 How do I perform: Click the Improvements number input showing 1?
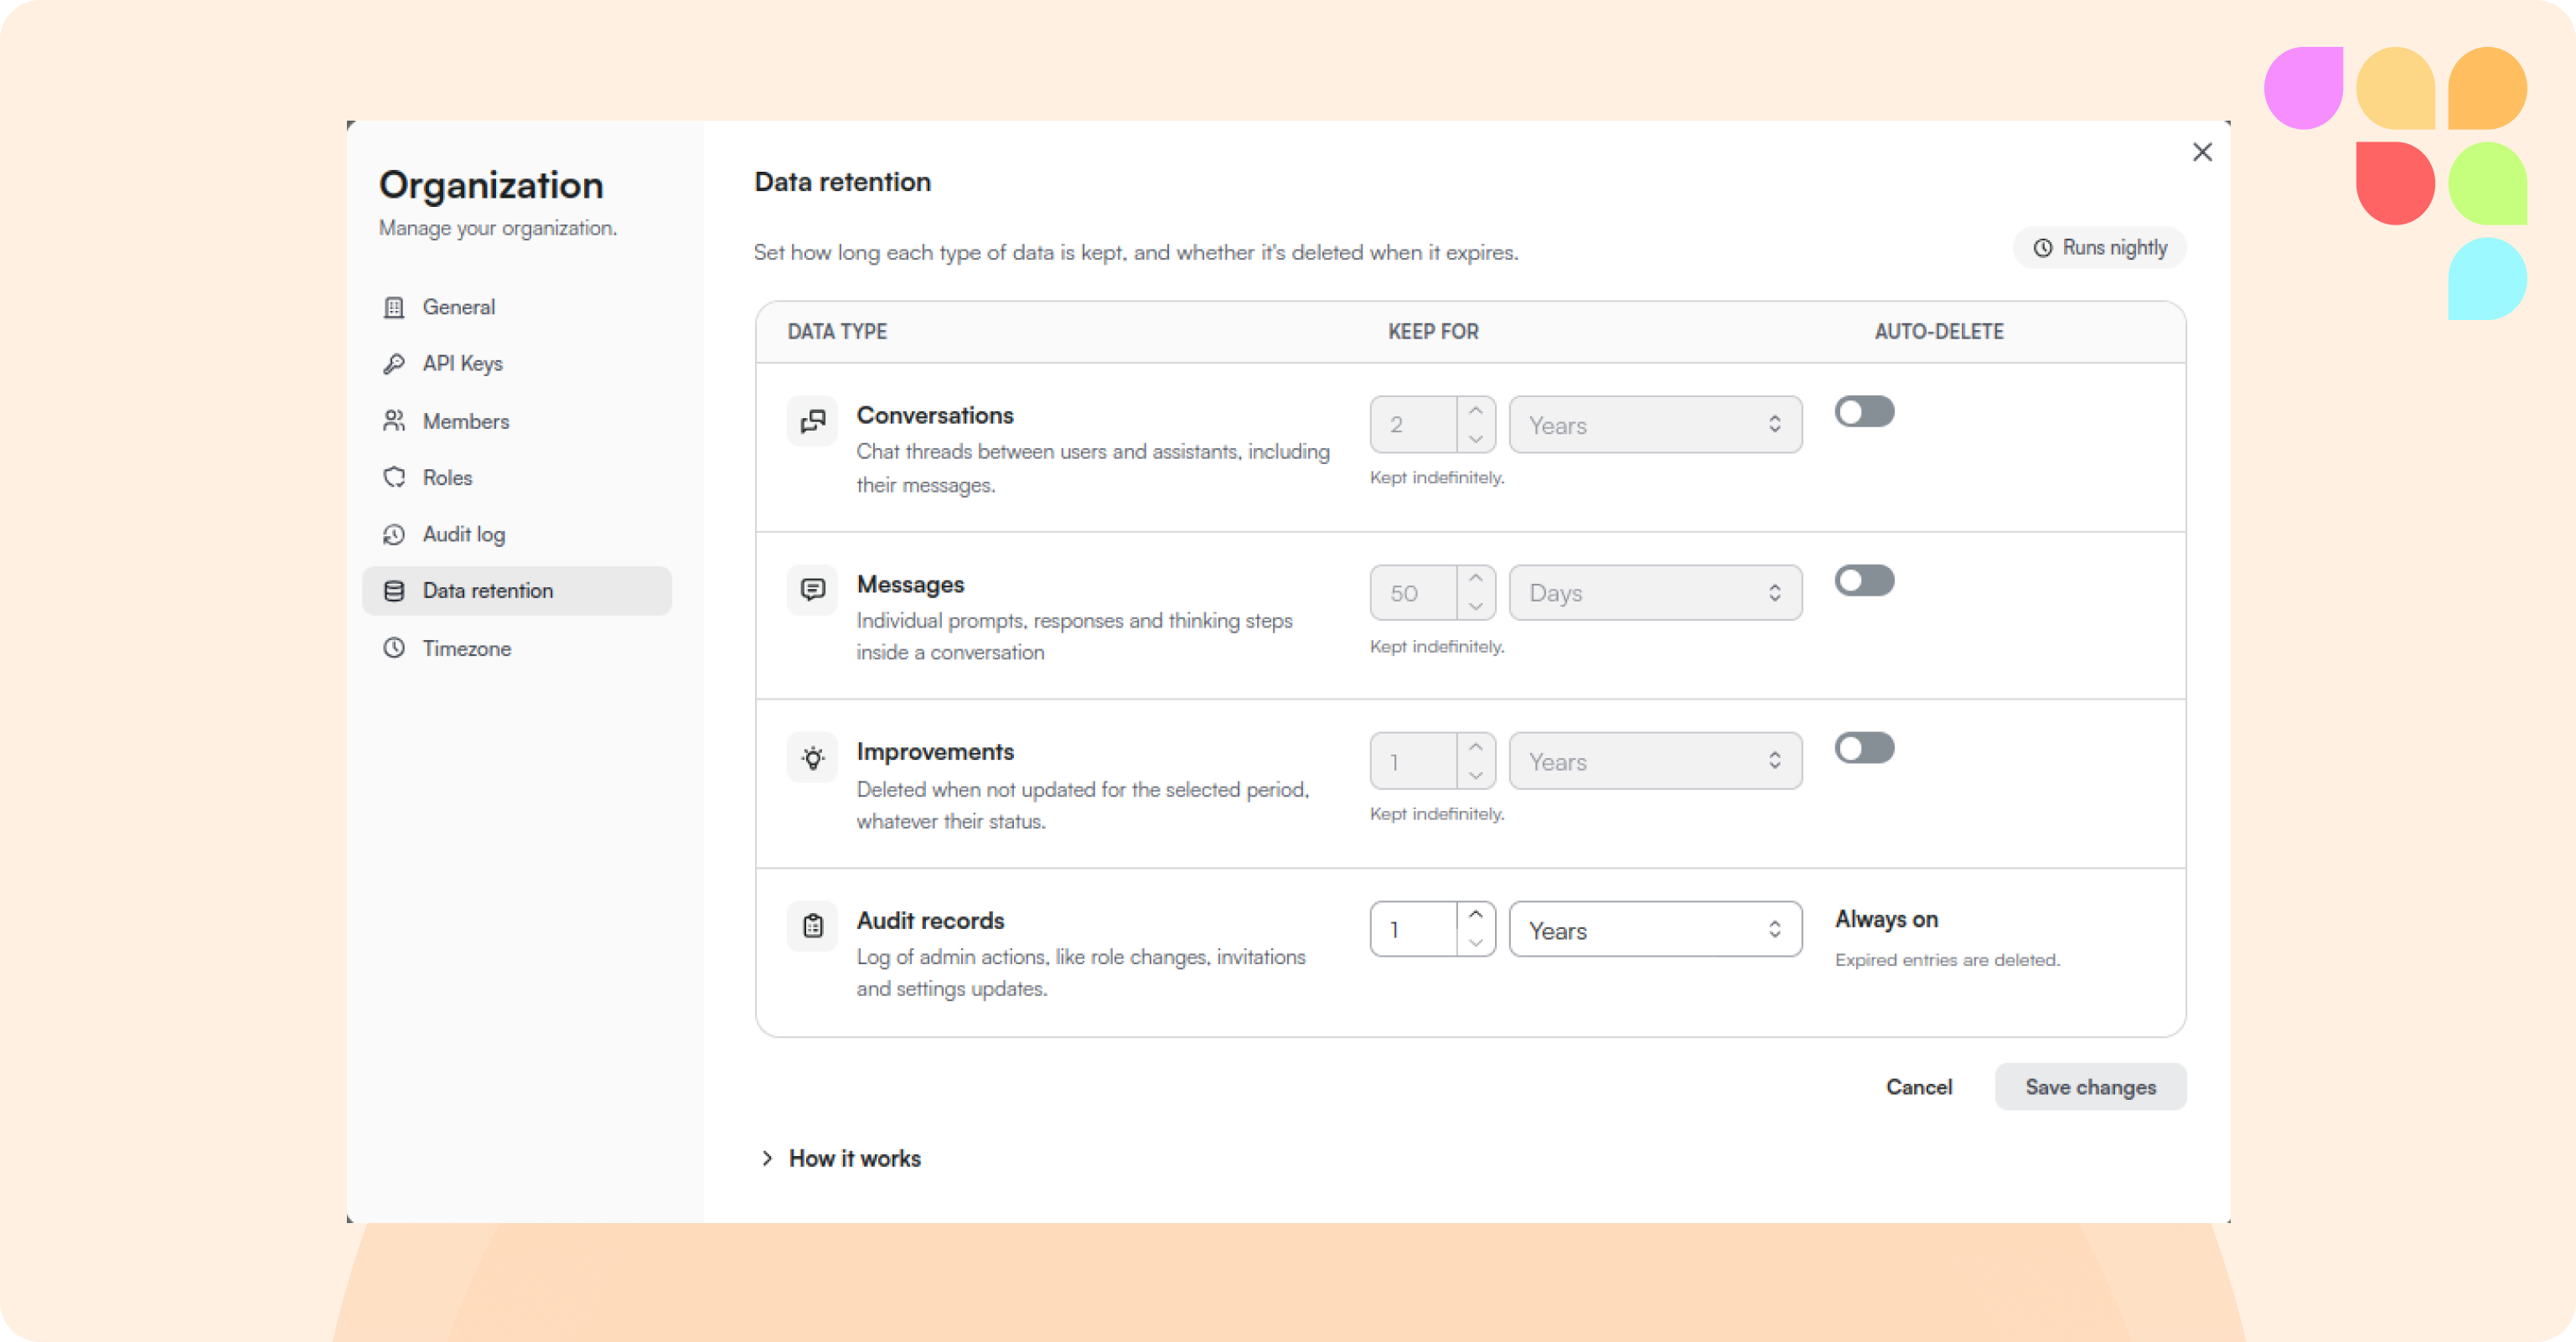[1414, 762]
